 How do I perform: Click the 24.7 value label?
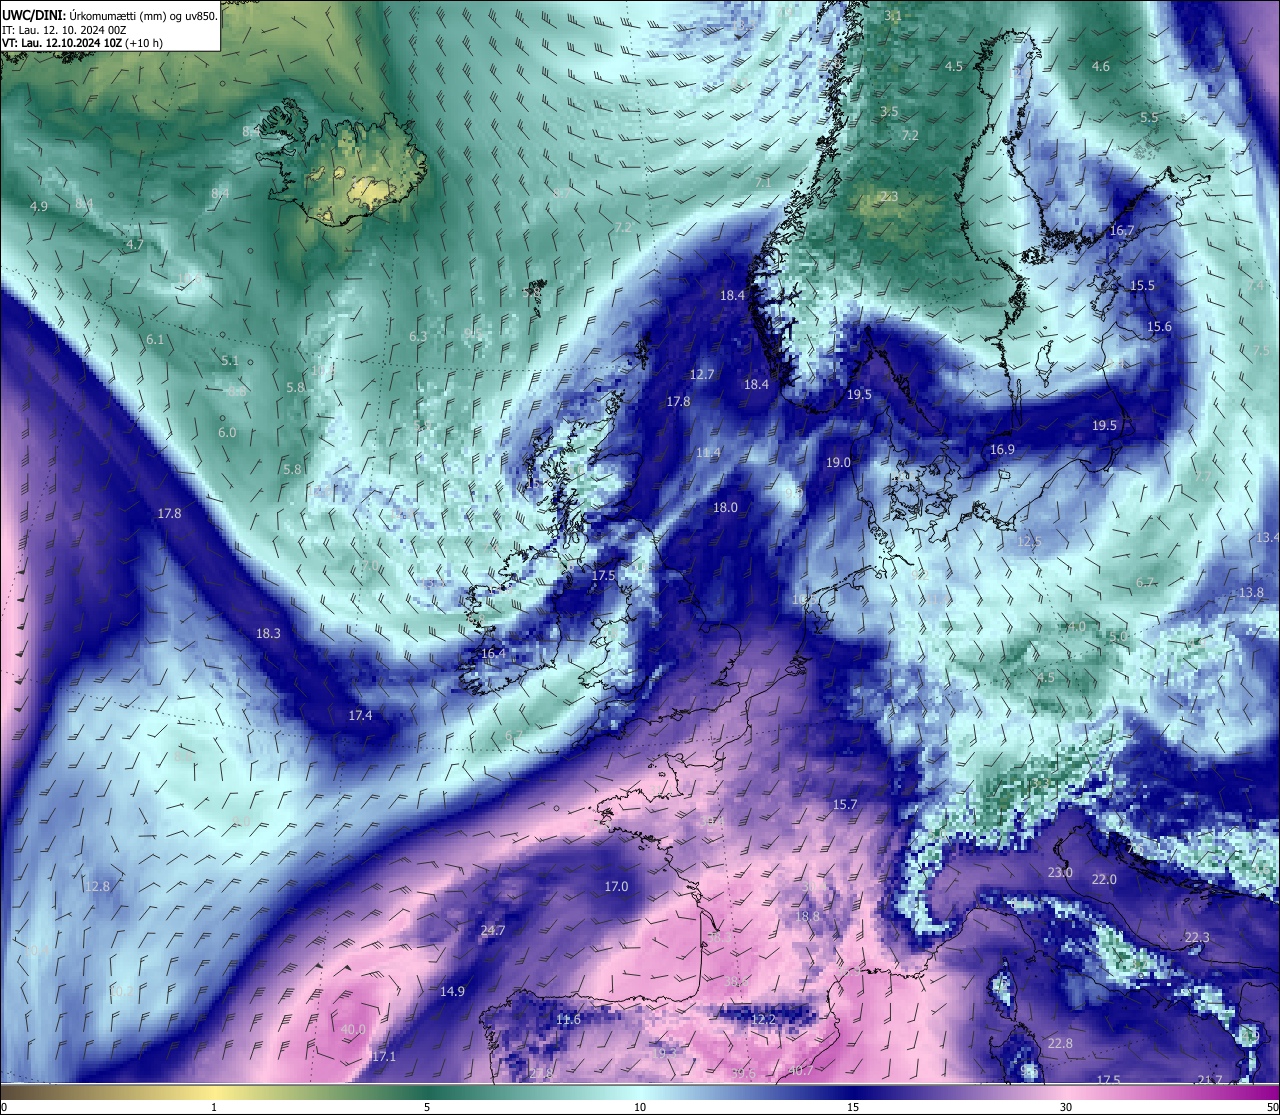tap(493, 930)
